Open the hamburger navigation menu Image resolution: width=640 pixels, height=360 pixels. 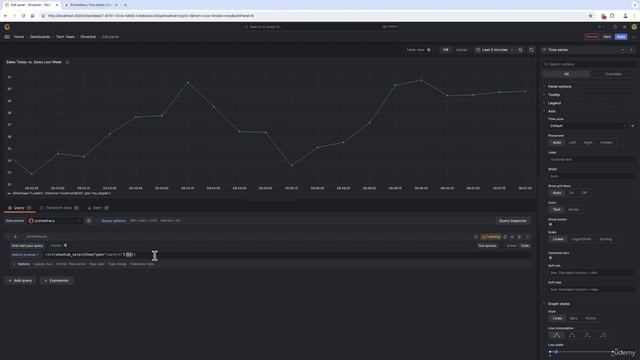coord(7,37)
